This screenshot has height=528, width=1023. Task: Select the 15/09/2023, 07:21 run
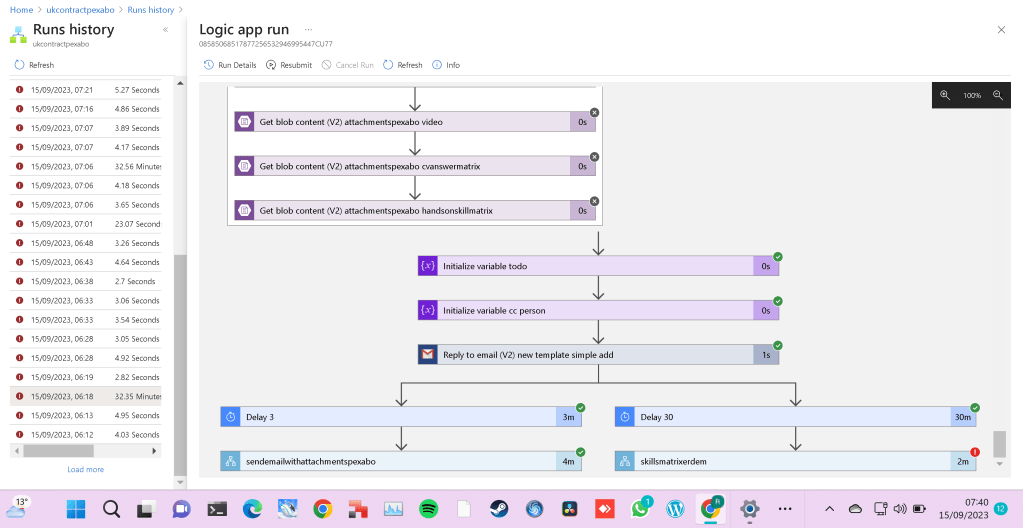coord(85,89)
